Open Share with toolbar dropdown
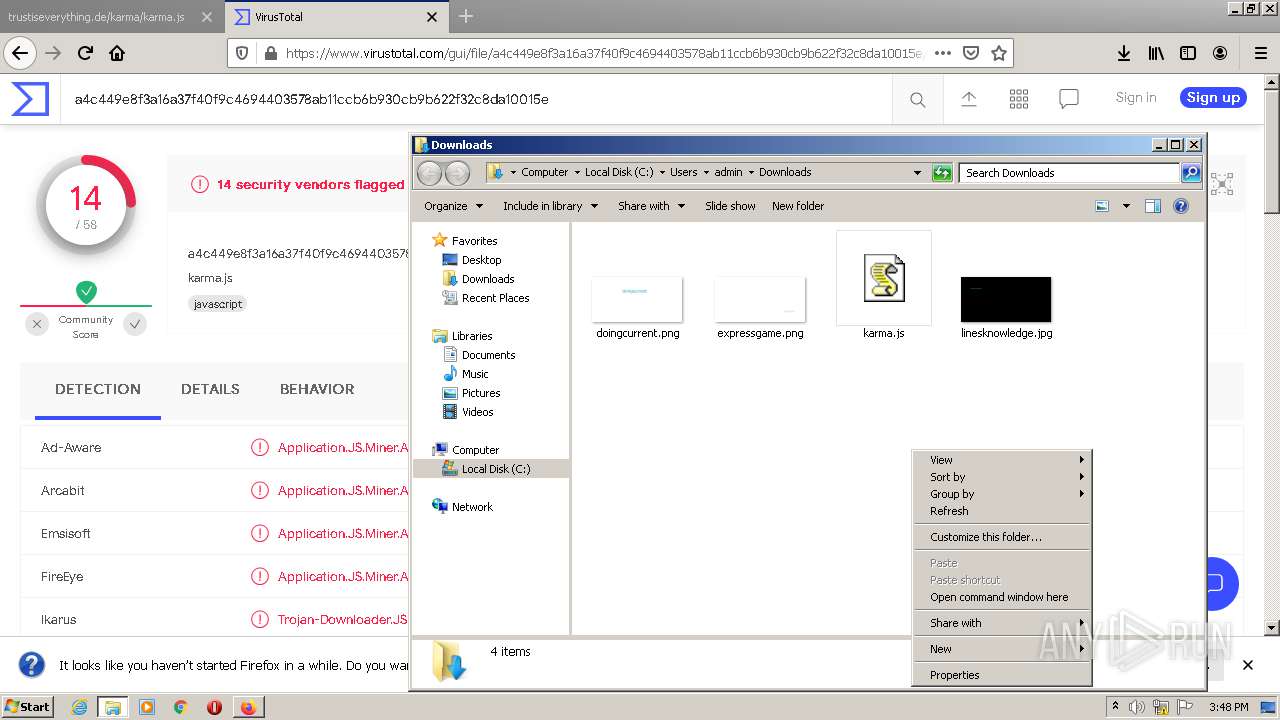Image resolution: width=1280 pixels, height=720 pixels. pyautogui.click(x=651, y=206)
